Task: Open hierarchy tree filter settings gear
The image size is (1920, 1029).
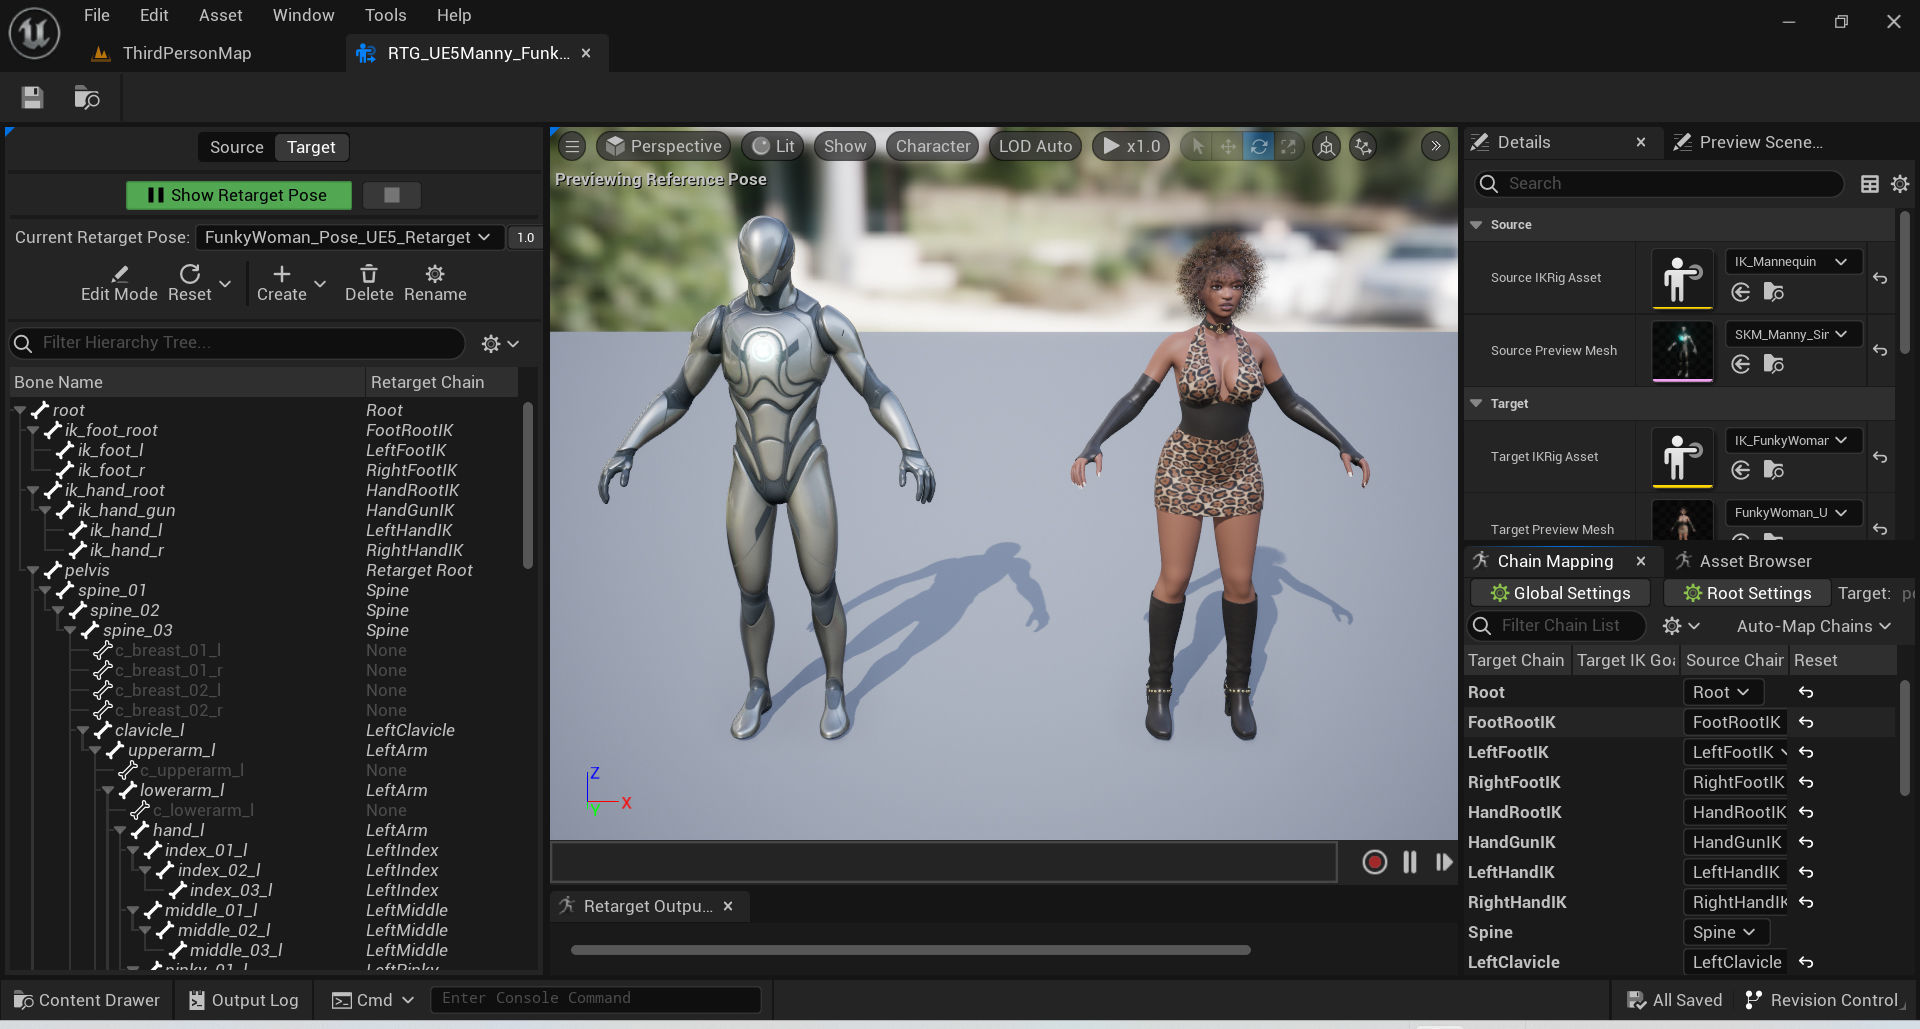Action: pyautogui.click(x=500, y=343)
